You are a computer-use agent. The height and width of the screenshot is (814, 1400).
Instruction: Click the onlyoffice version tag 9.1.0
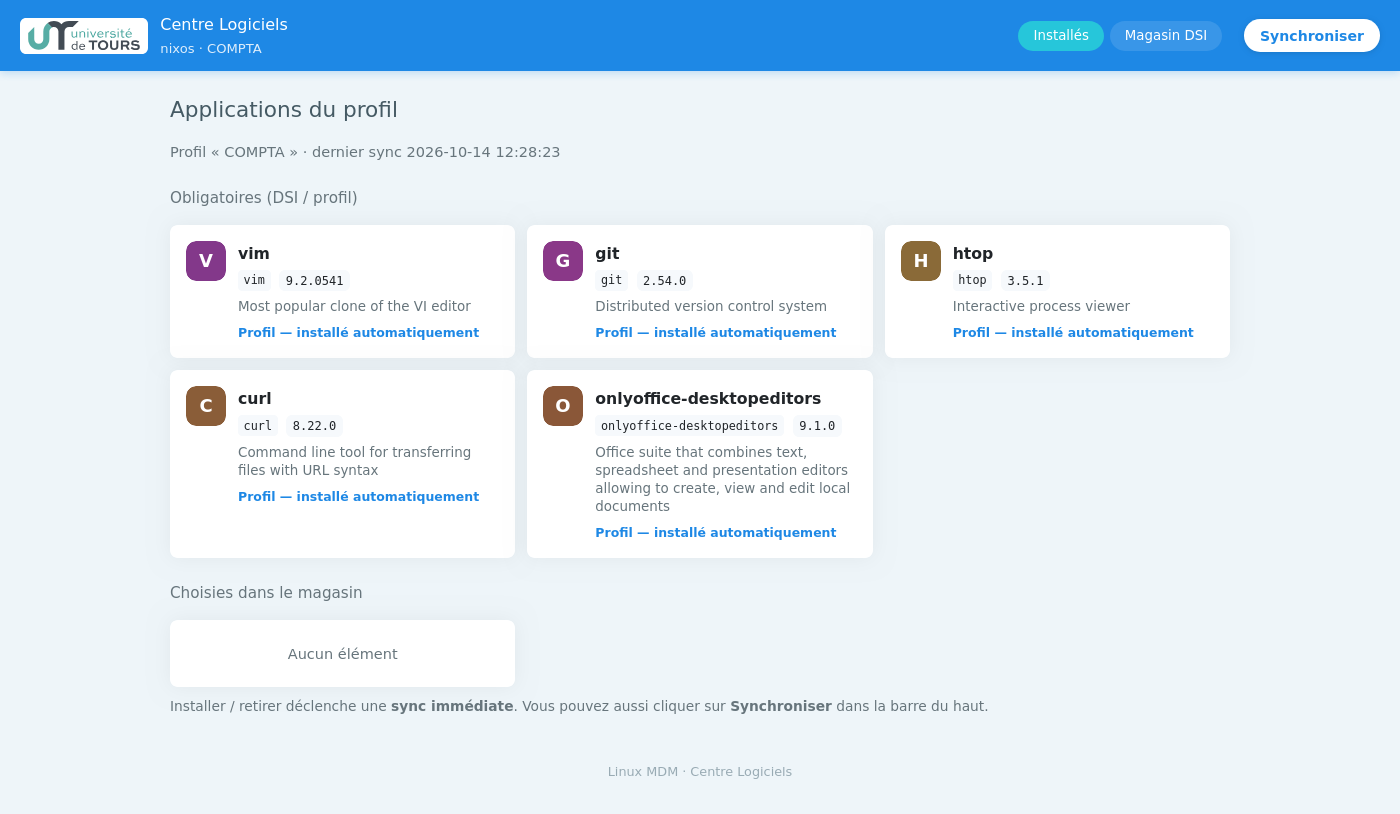point(817,426)
